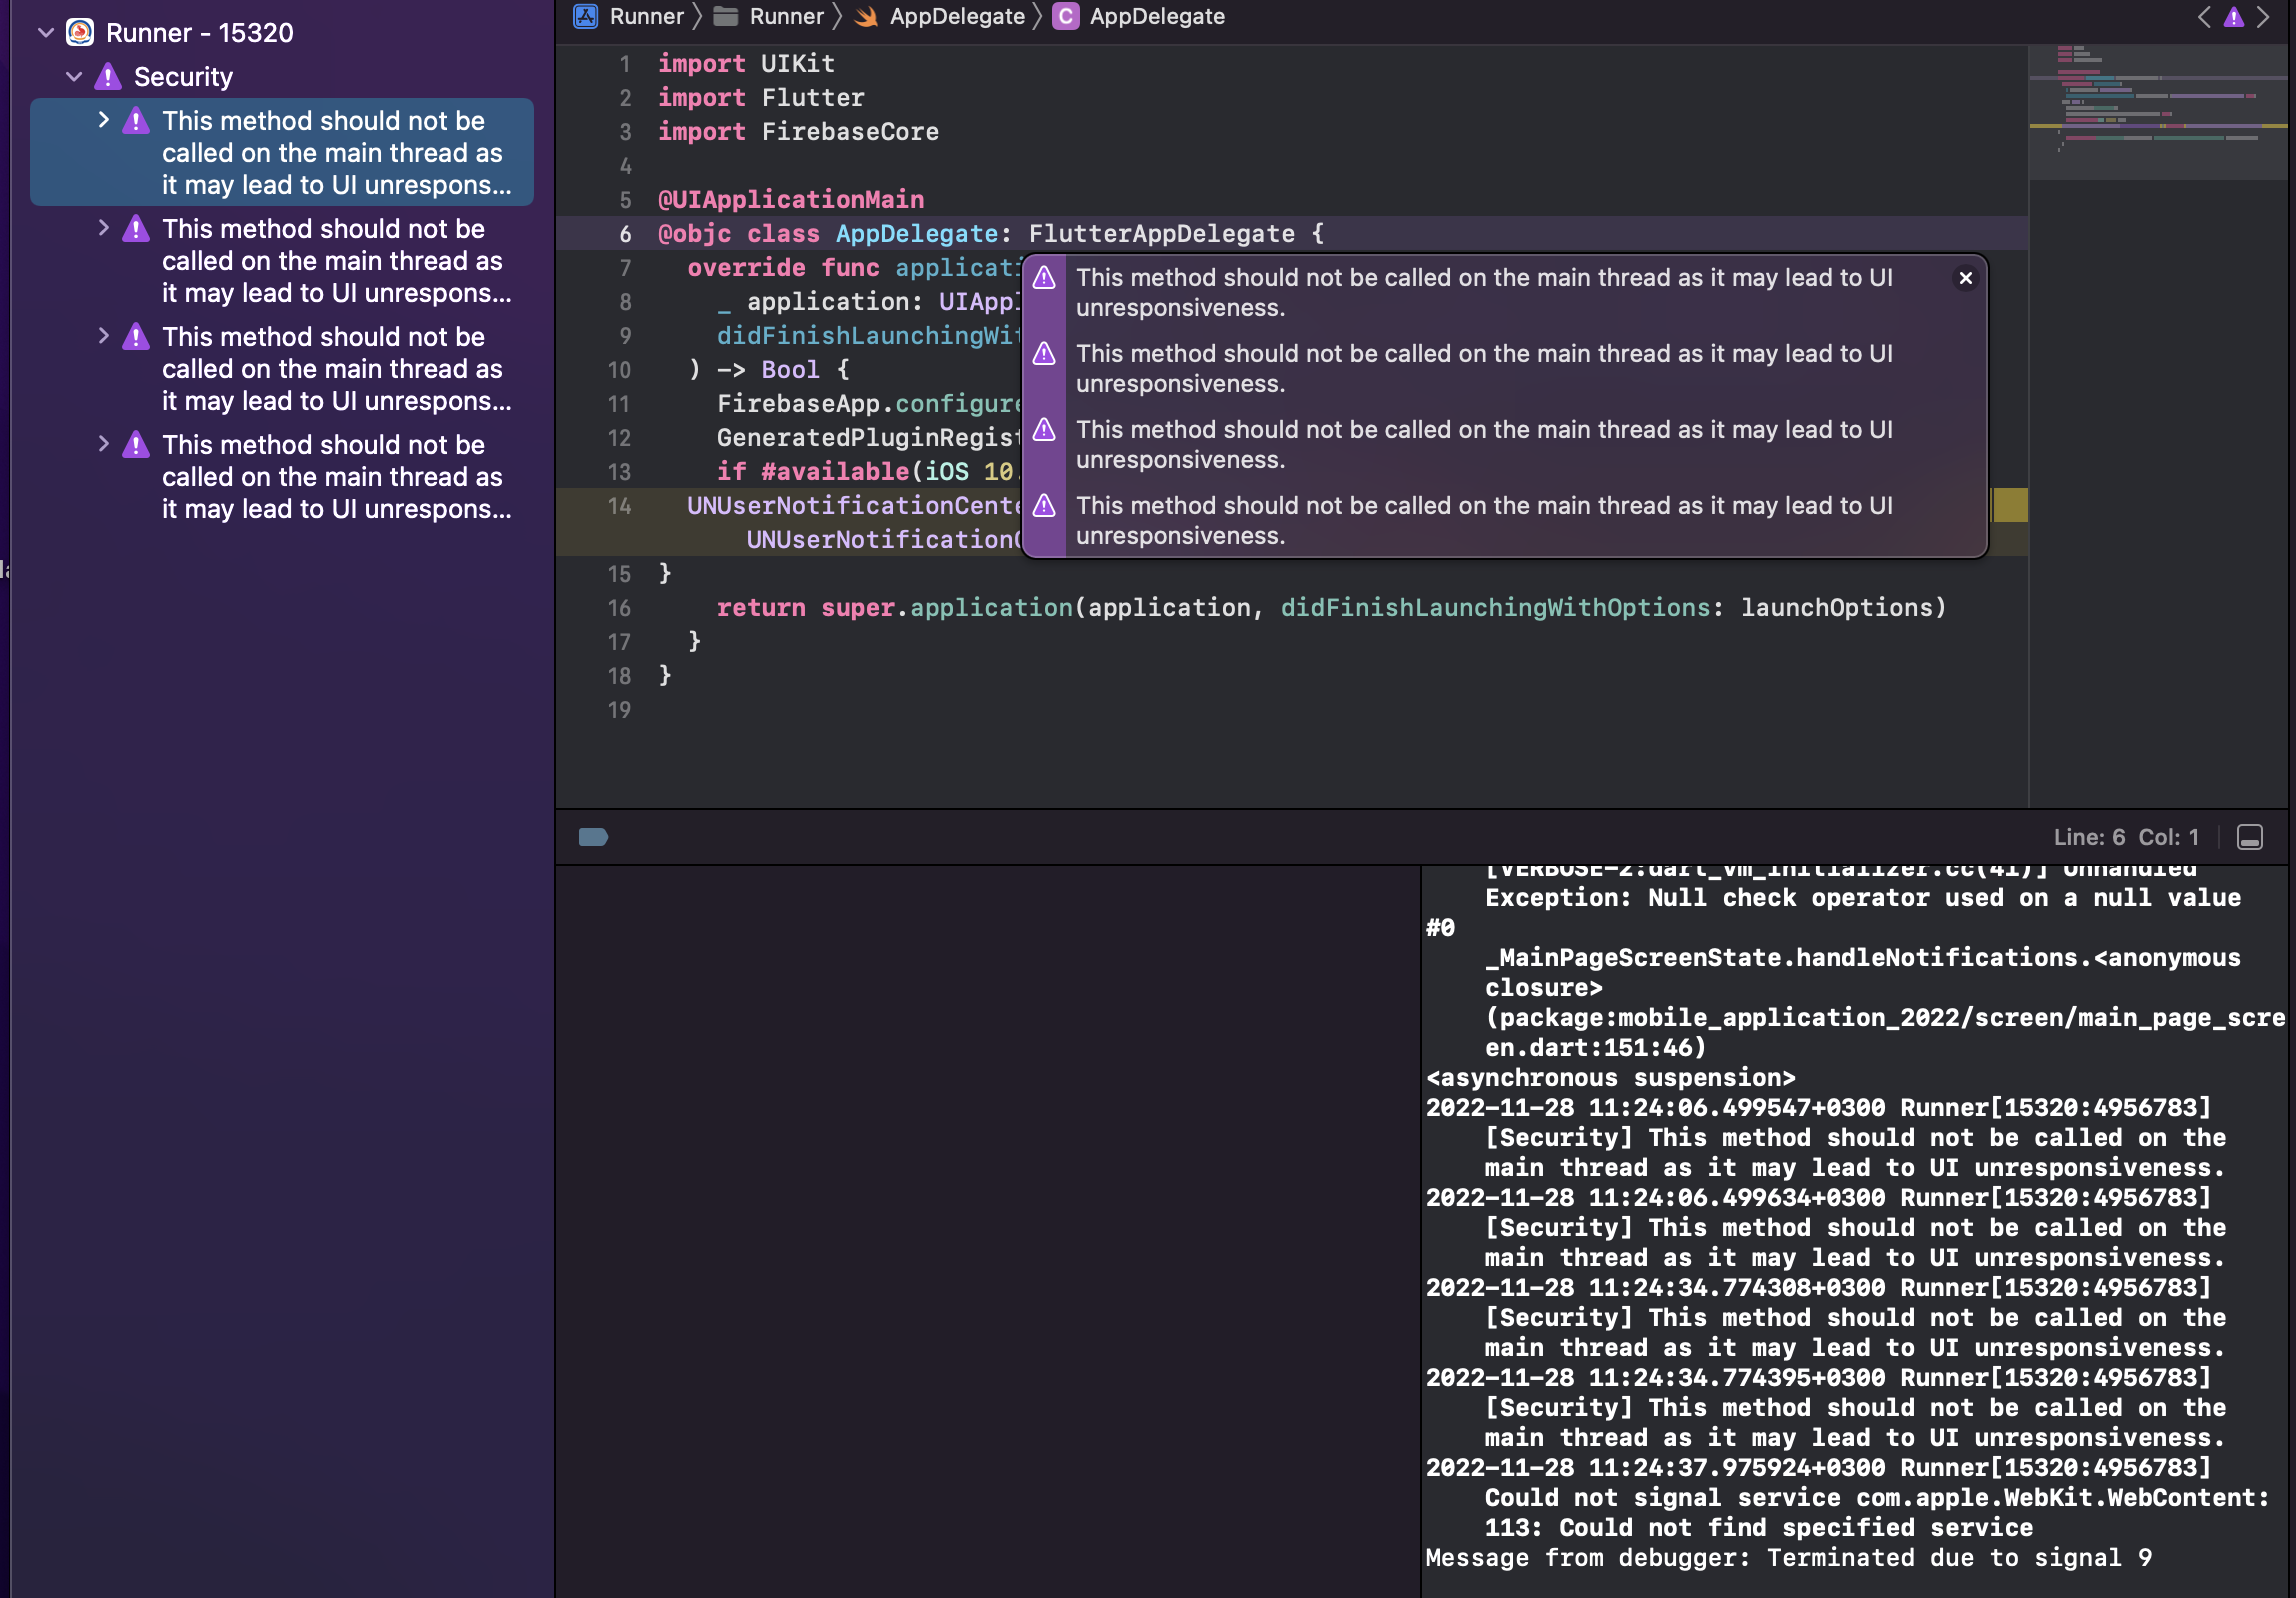The height and width of the screenshot is (1598, 2296).
Task: Click the Security purple warning icon
Action: pos(108,77)
